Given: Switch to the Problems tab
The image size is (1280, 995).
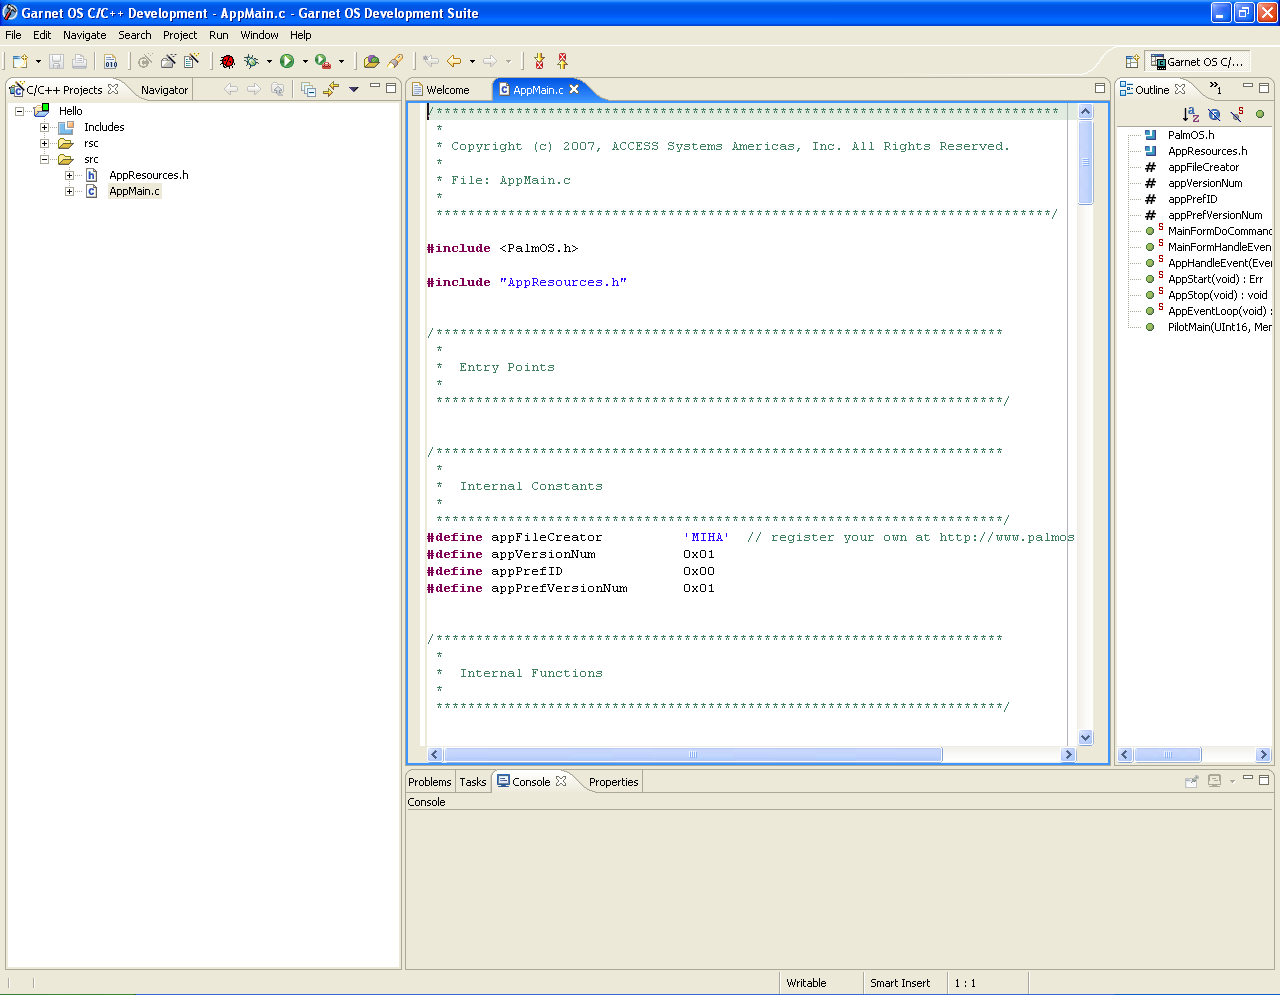Looking at the screenshot, I should (x=429, y=782).
